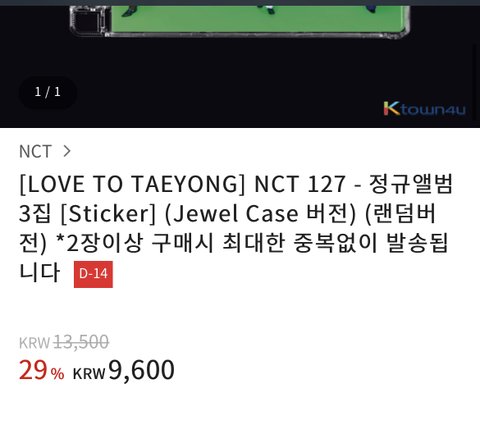Image resolution: width=480 pixels, height=425 pixels.
Task: Click the gray KRW label before 13,500
Action: point(35,343)
